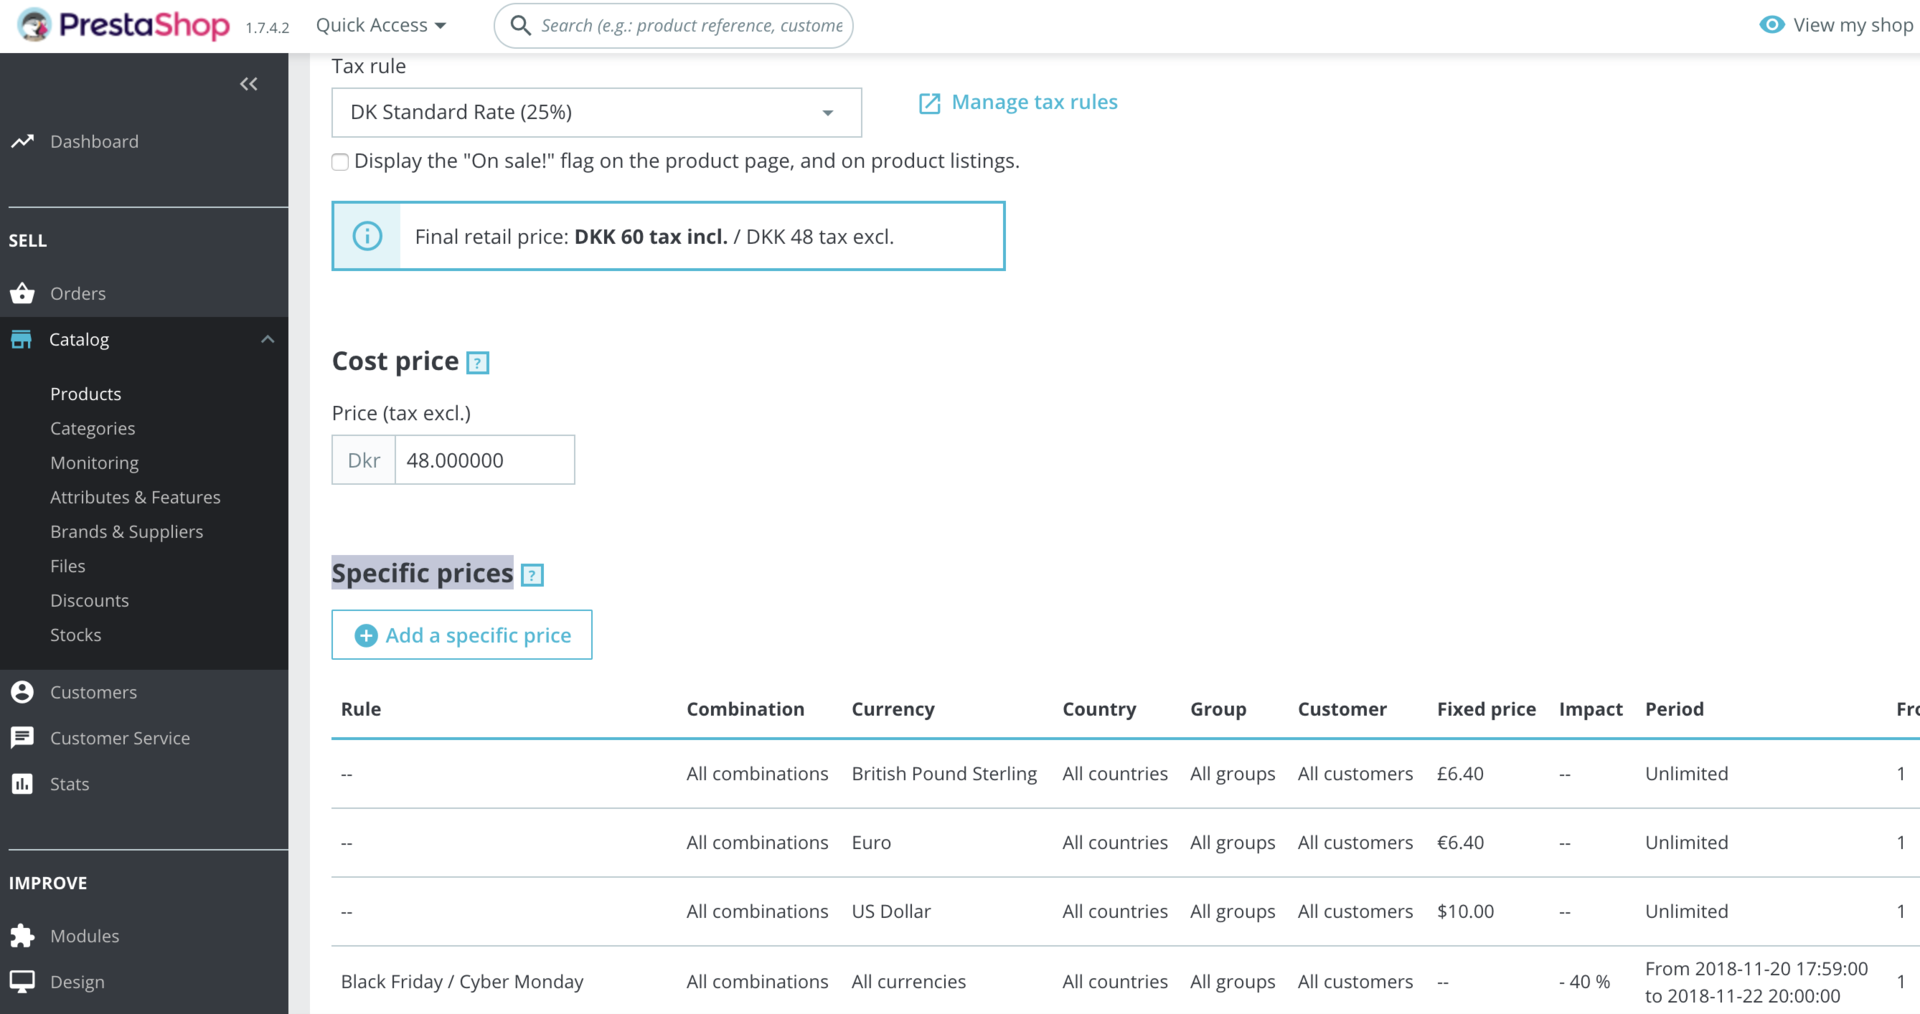Click the Customers person icon
This screenshot has width=1920, height=1014.
(22, 692)
